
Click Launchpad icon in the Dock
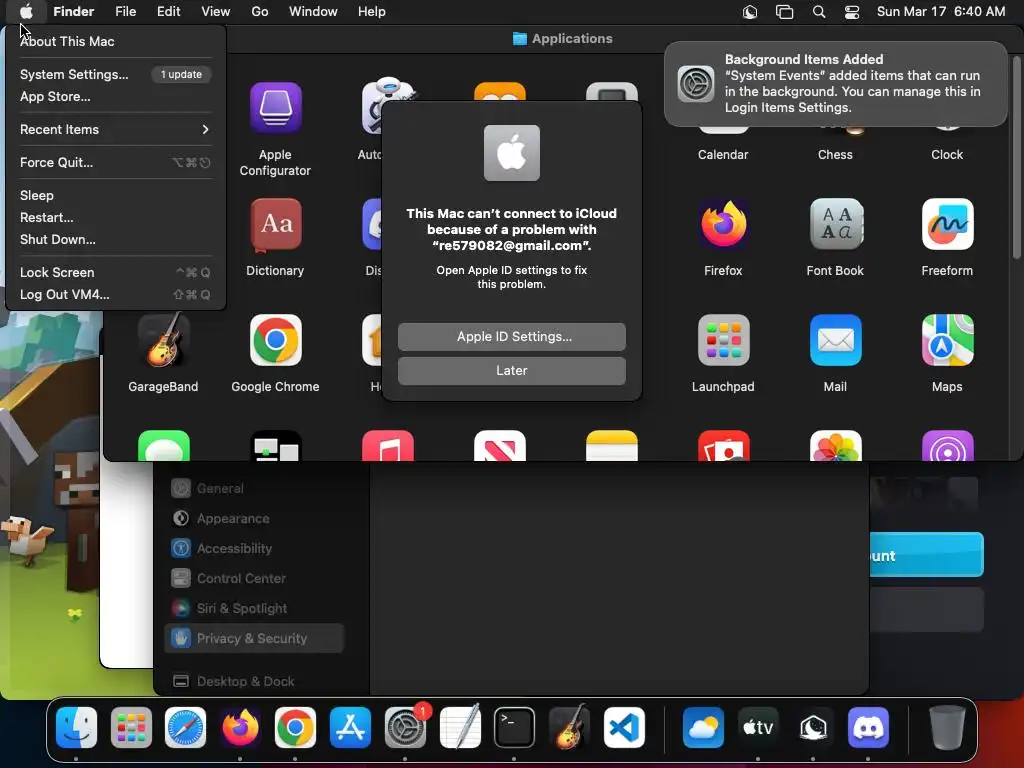coord(131,727)
